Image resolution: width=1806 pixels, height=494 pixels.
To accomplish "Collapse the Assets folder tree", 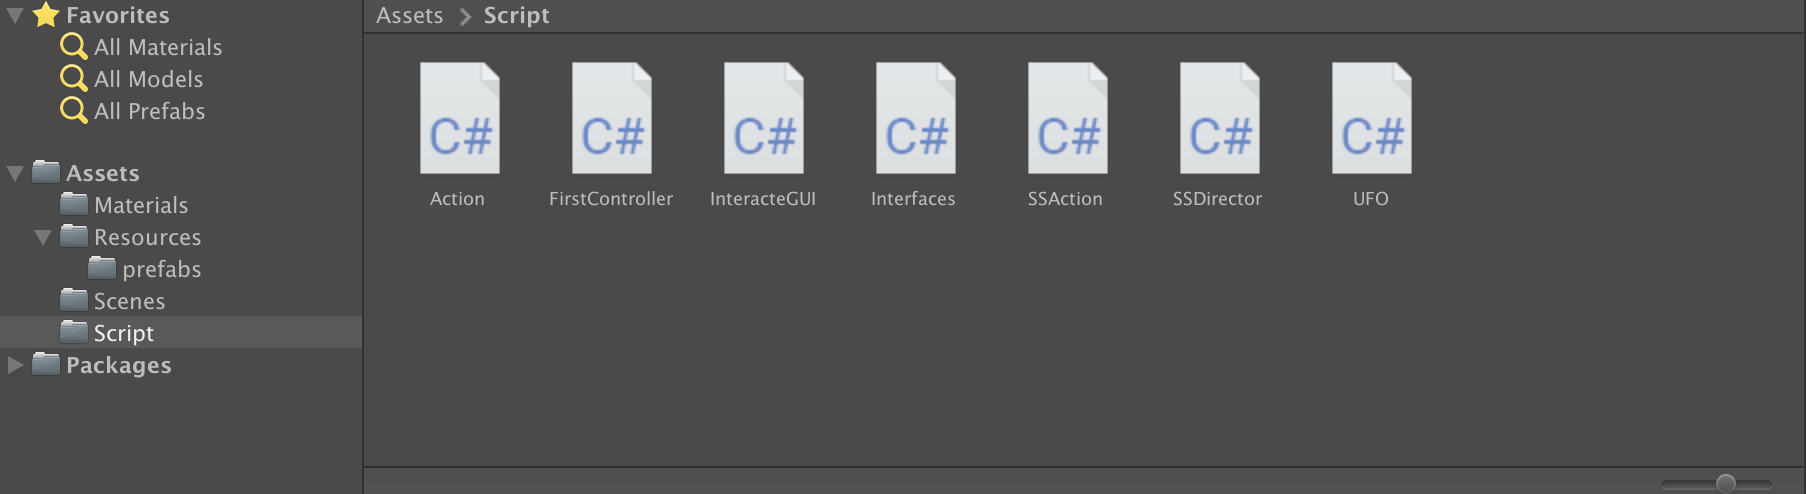I will click(15, 173).
